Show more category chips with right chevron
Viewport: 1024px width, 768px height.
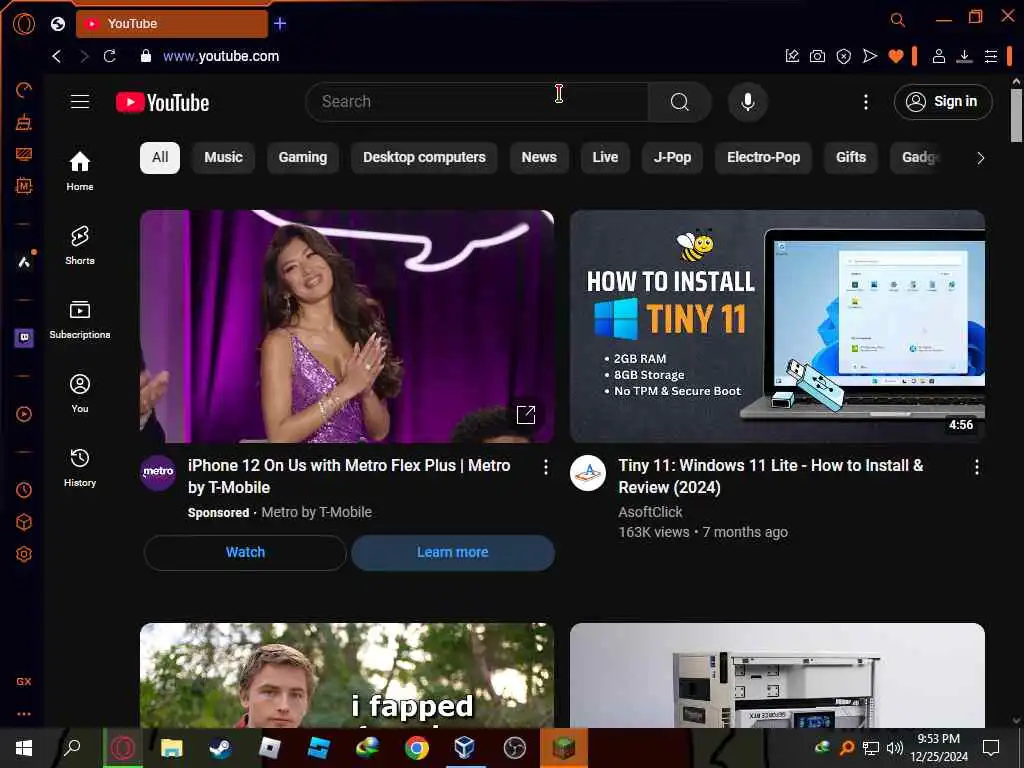pyautogui.click(x=980, y=158)
